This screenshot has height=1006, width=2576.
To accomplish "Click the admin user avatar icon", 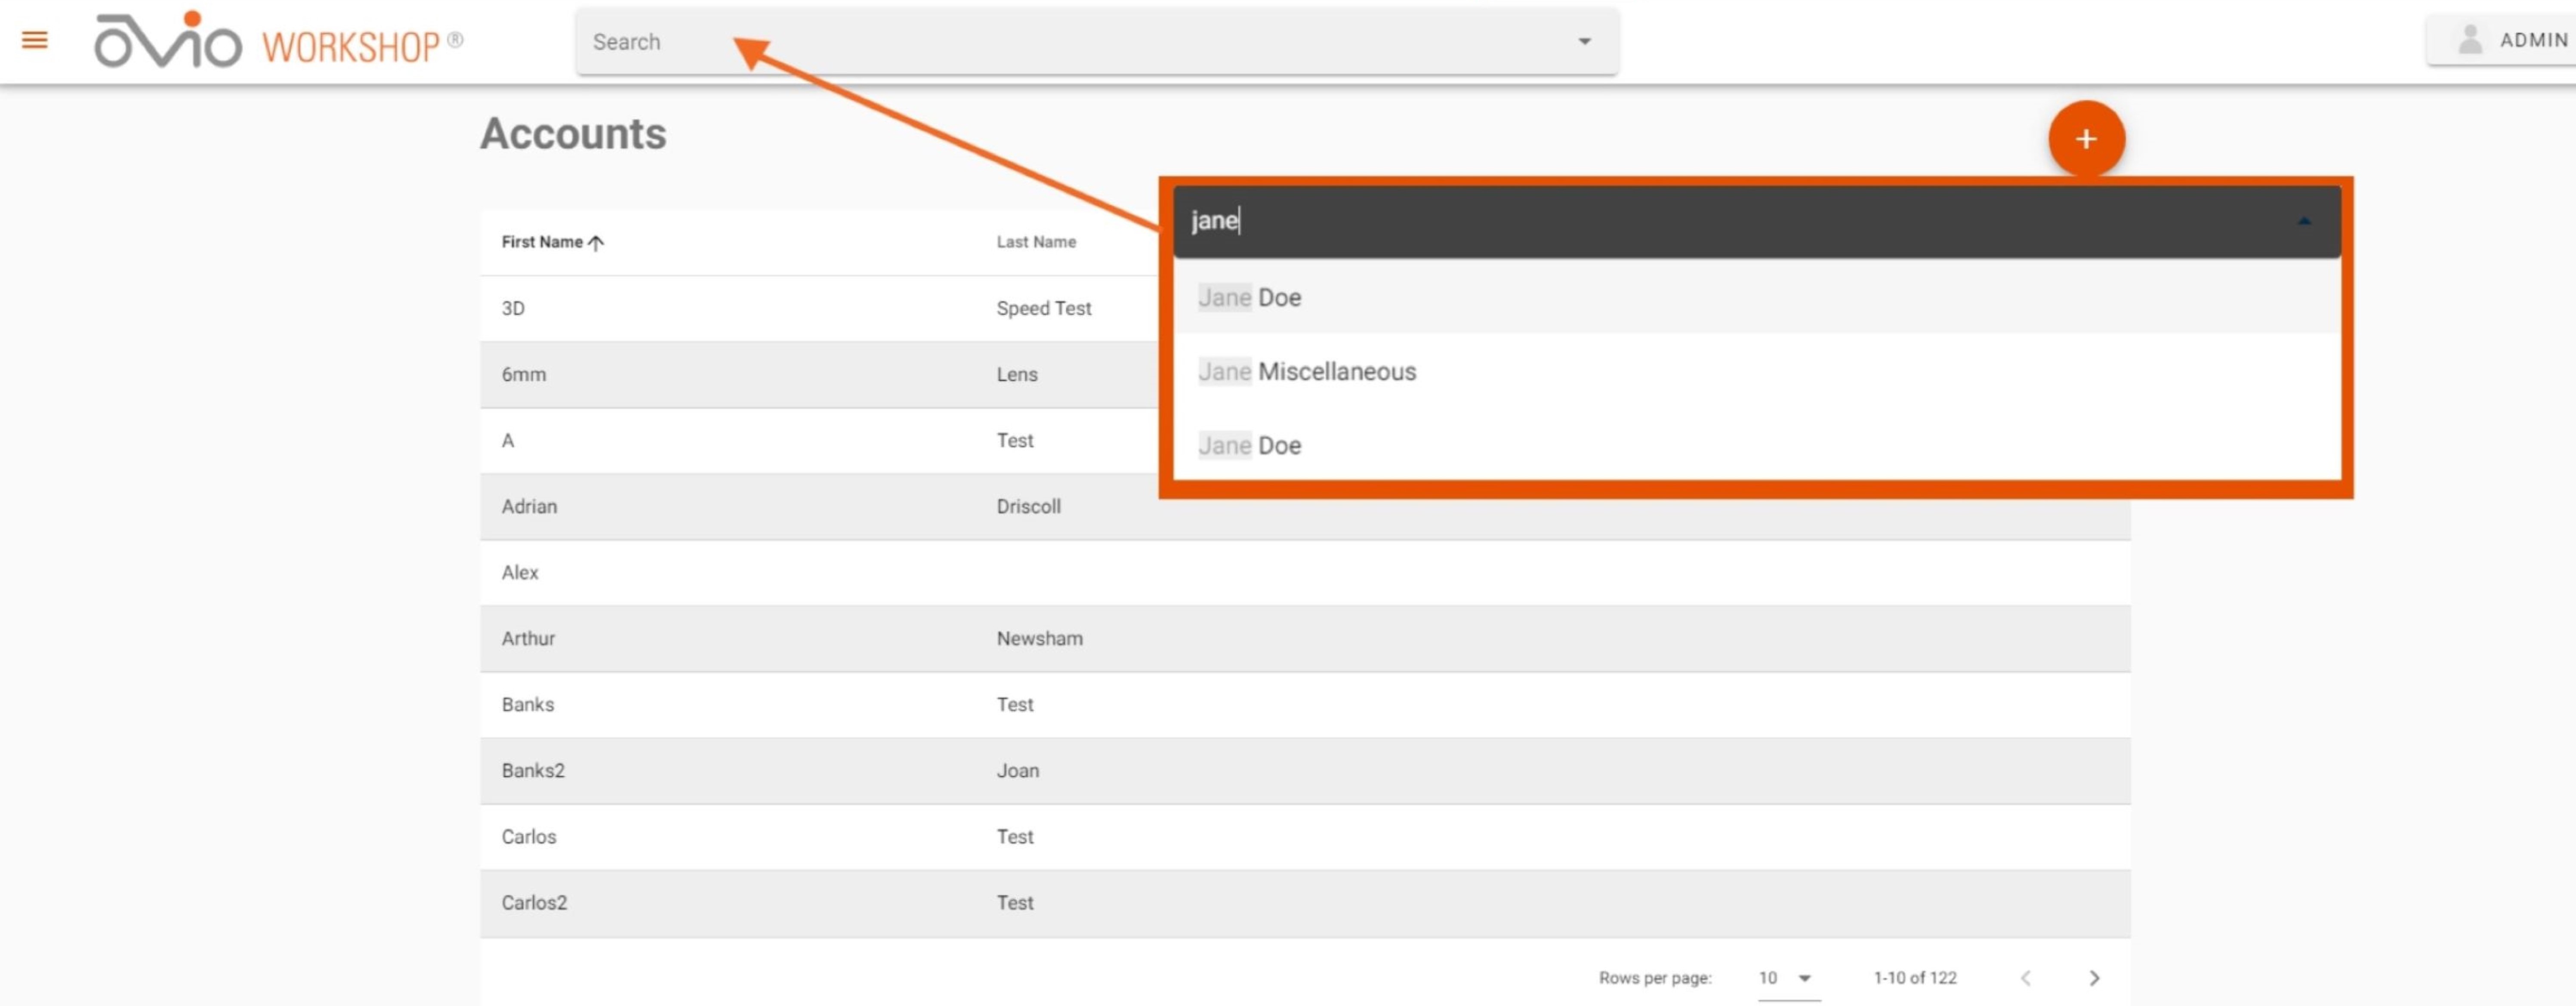I will pos(2470,40).
